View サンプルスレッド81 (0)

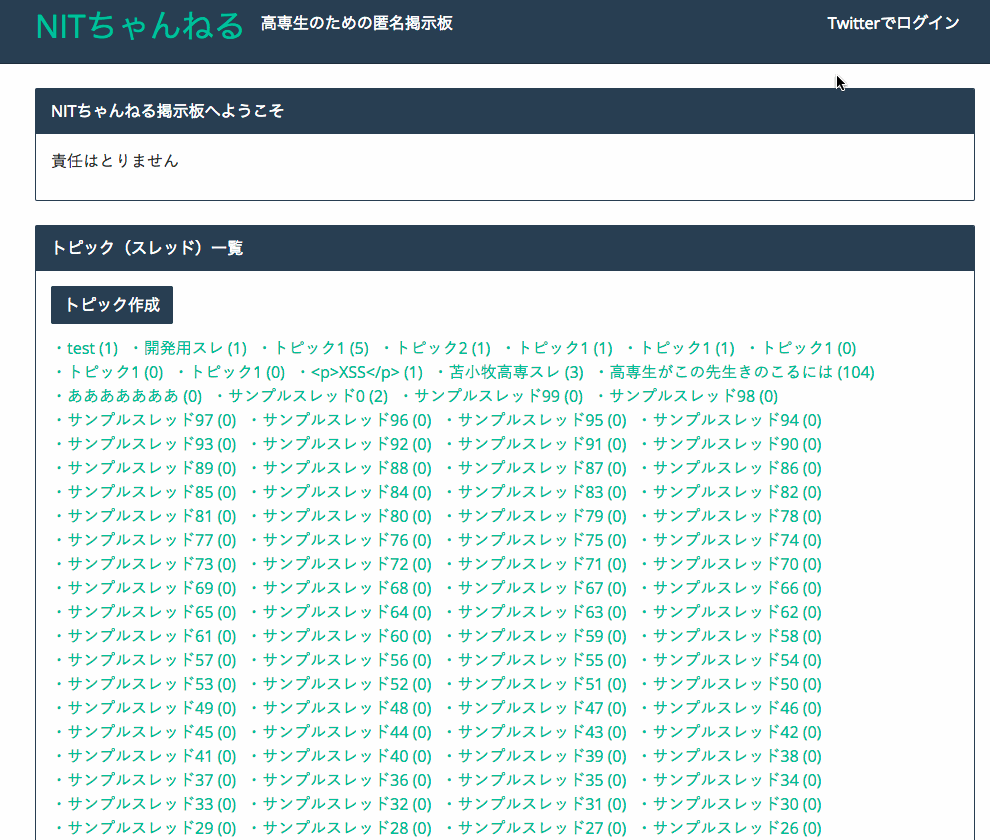(x=152, y=516)
